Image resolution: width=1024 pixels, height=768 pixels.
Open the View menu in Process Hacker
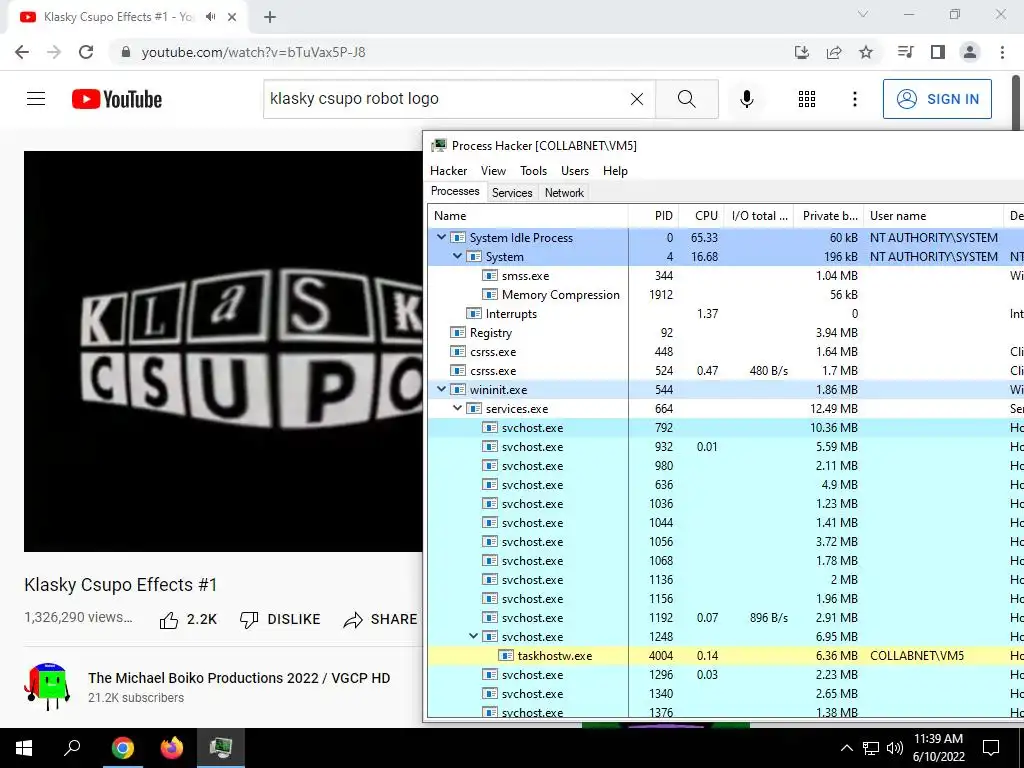coord(493,170)
